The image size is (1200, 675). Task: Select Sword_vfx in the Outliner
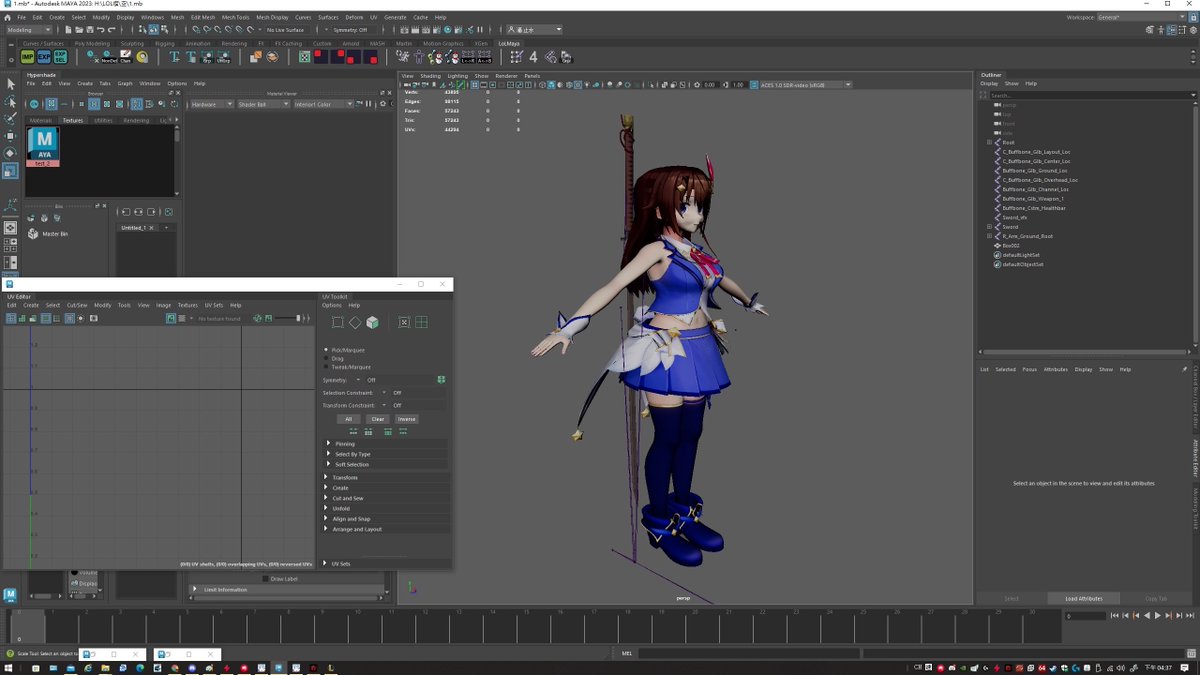click(1015, 217)
